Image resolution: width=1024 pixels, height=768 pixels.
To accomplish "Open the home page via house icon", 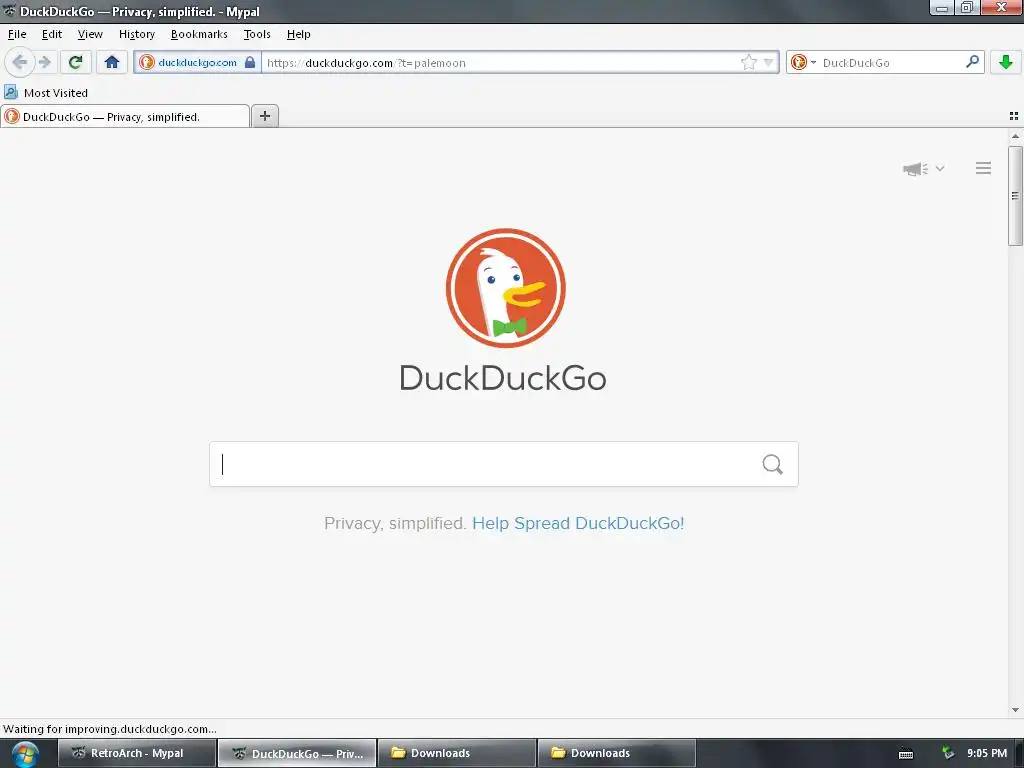I will [x=112, y=63].
